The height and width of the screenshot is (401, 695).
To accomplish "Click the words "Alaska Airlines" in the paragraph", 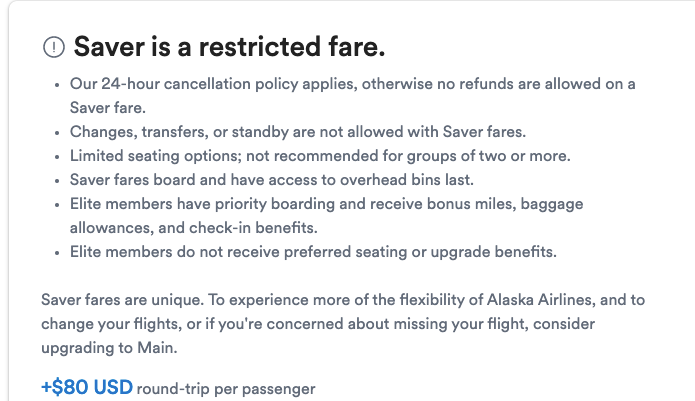I will click(x=539, y=300).
